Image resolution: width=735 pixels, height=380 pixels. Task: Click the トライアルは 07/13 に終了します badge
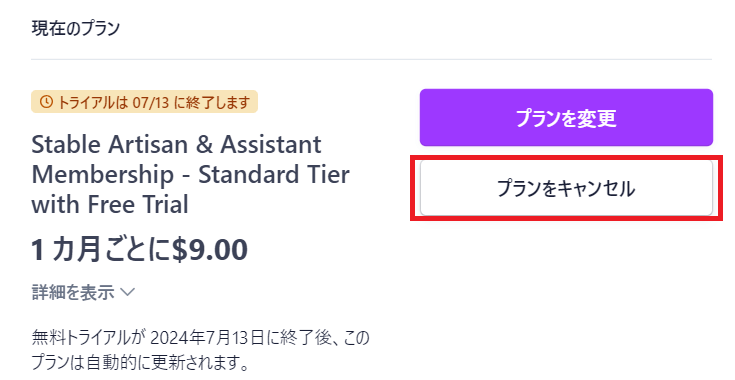click(x=144, y=102)
